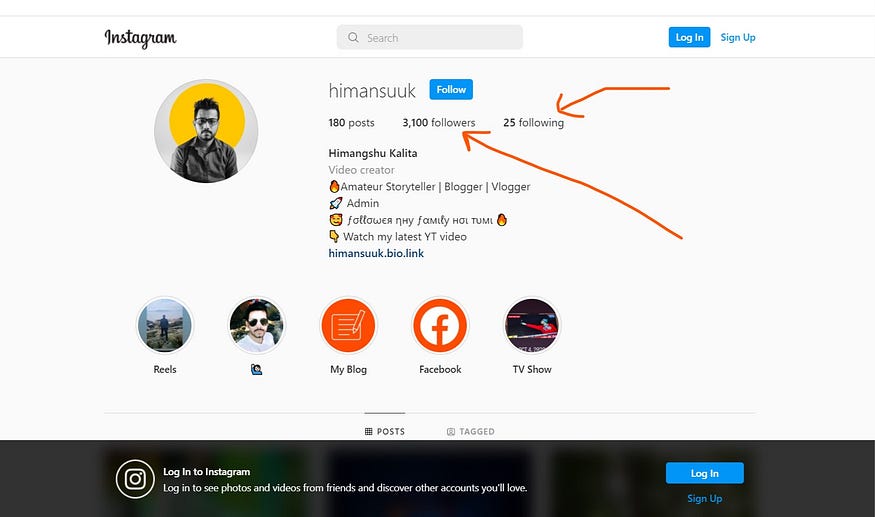Click the Reels highlight label
The height and width of the screenshot is (517, 875).
[165, 370]
